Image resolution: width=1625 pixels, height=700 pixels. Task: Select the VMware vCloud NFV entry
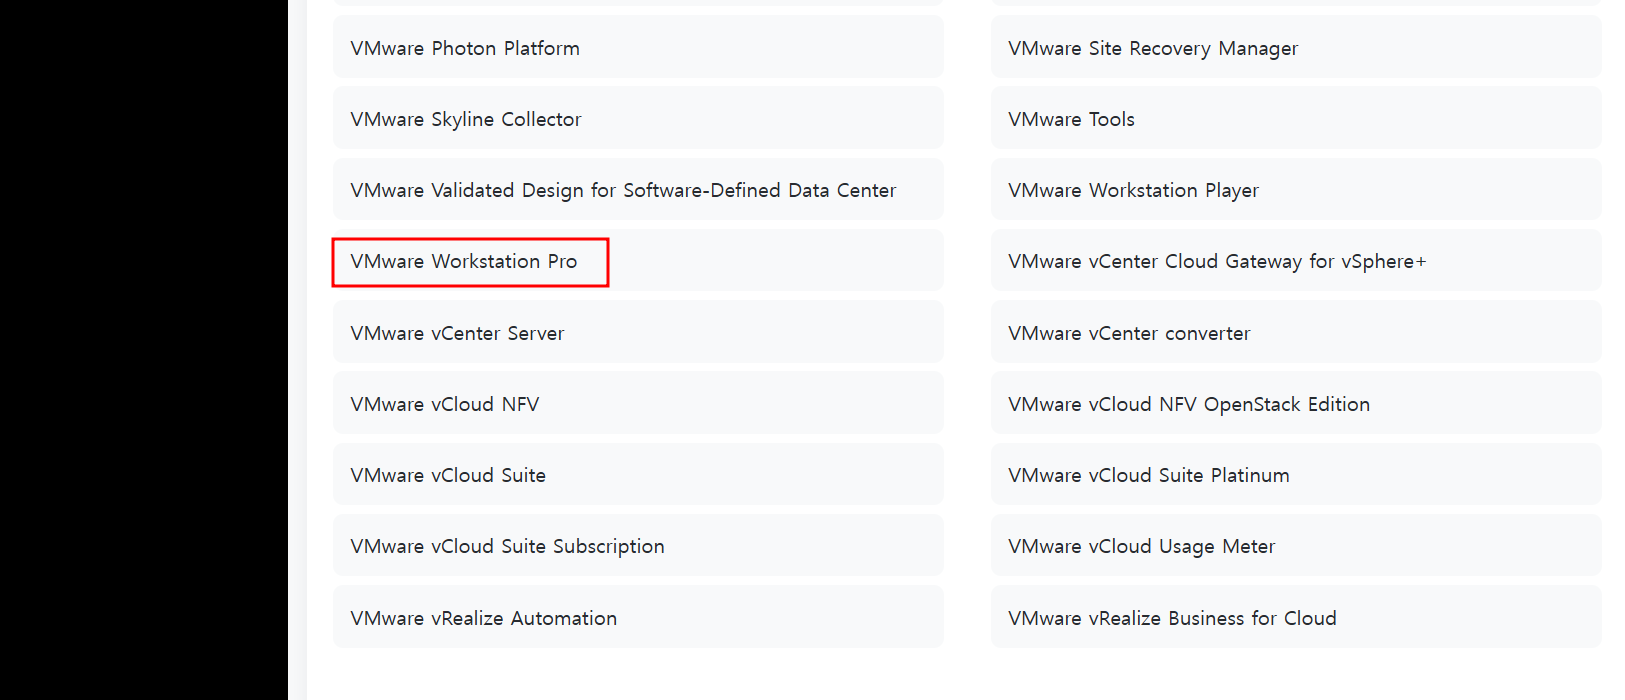[x=638, y=403]
